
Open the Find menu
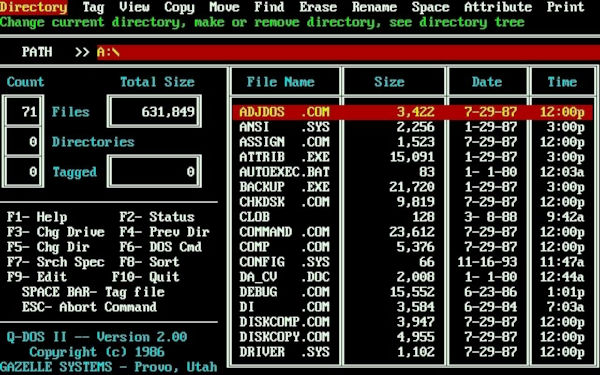pyautogui.click(x=269, y=7)
